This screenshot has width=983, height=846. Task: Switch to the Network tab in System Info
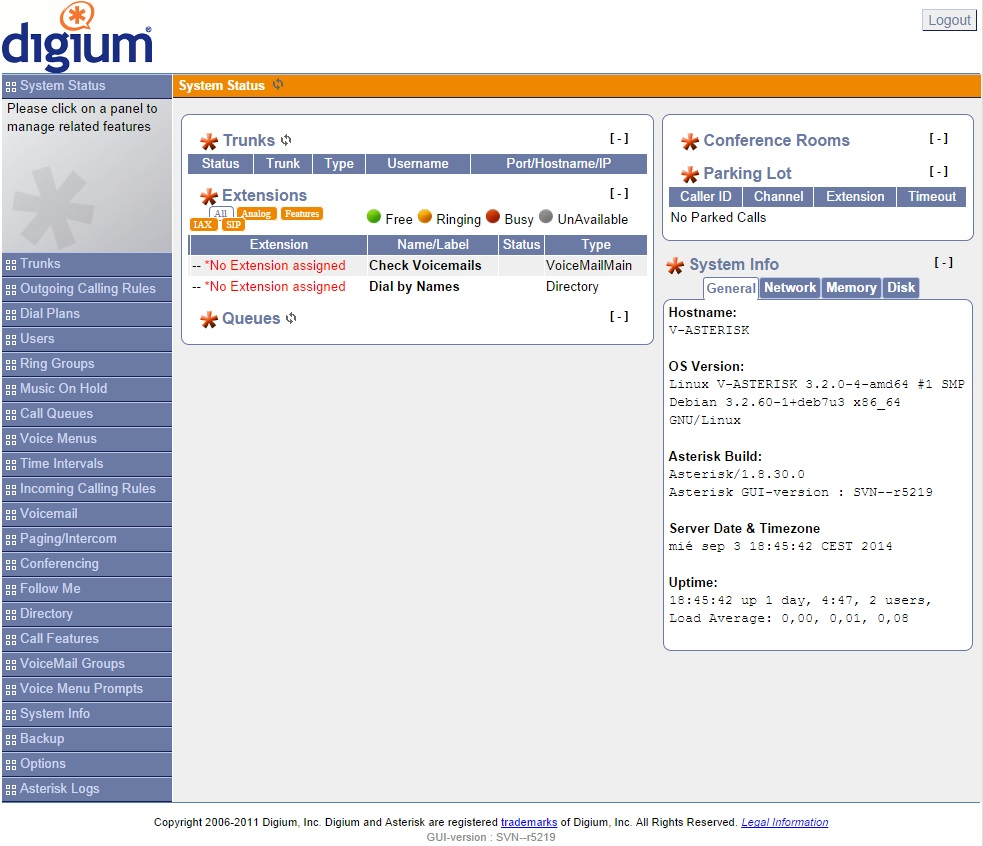pyautogui.click(x=790, y=288)
